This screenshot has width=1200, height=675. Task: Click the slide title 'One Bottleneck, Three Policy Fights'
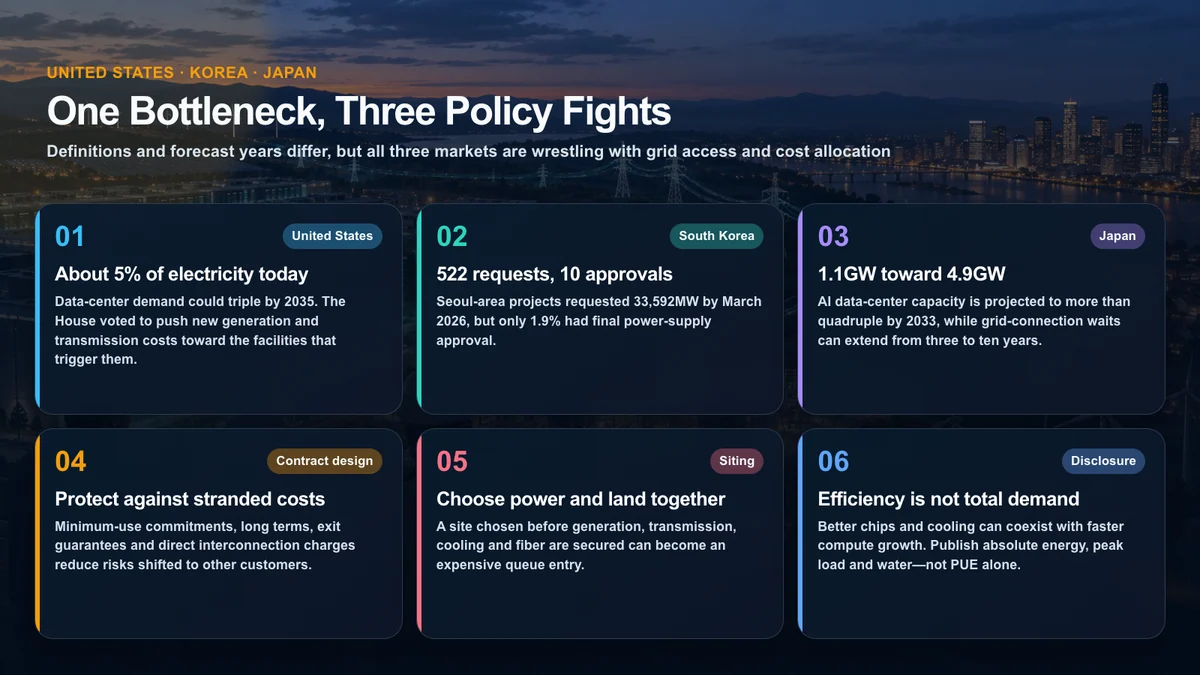[359, 111]
